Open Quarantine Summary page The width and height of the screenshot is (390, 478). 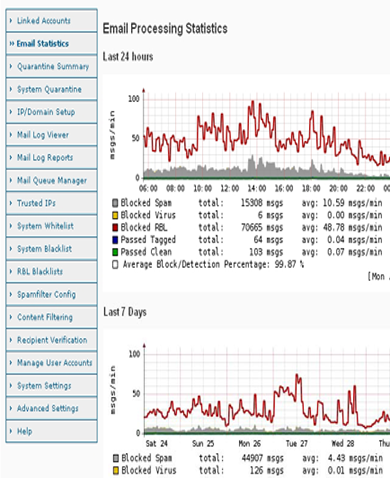click(x=51, y=66)
